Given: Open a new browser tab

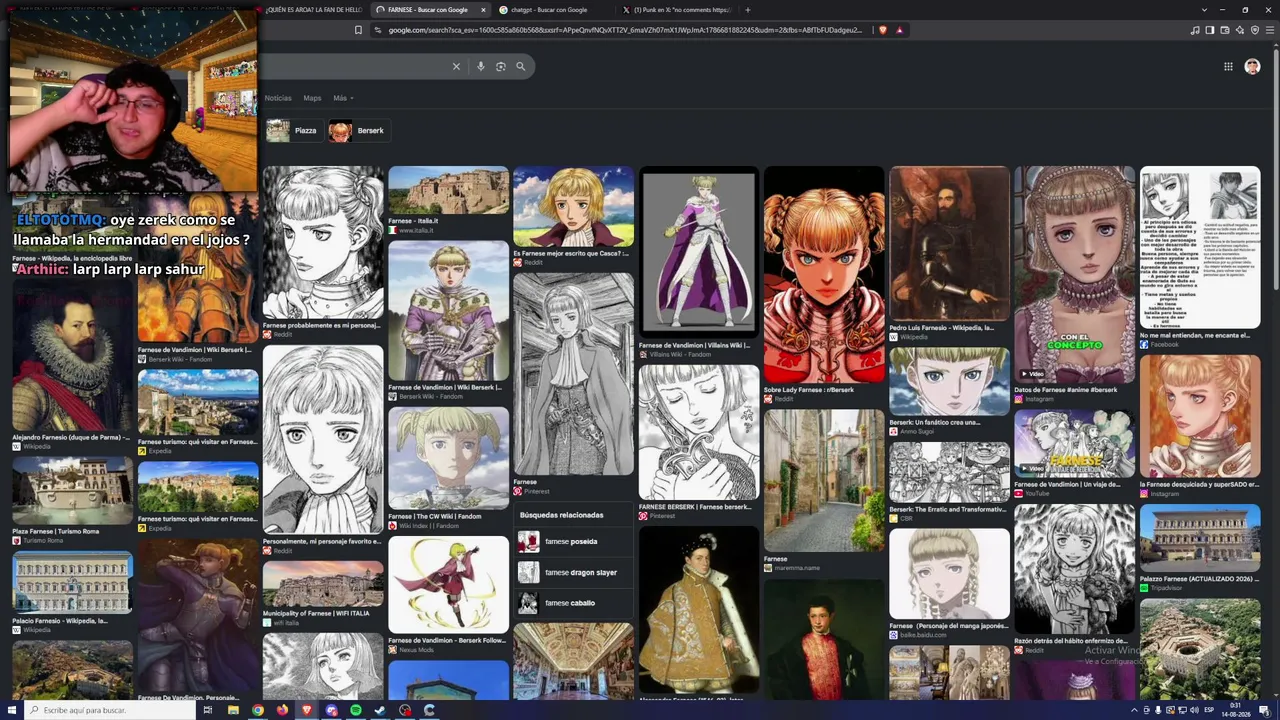Looking at the screenshot, I should (x=747, y=10).
